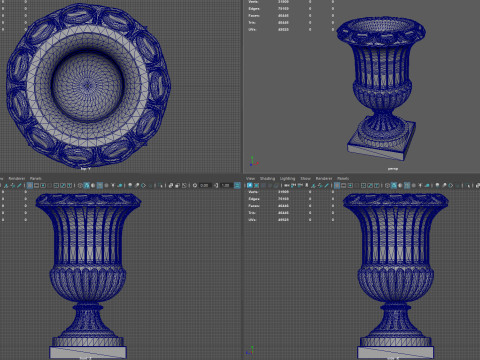
Task: Open Camera Attributes icon in lower-right panel
Action: pos(300,185)
